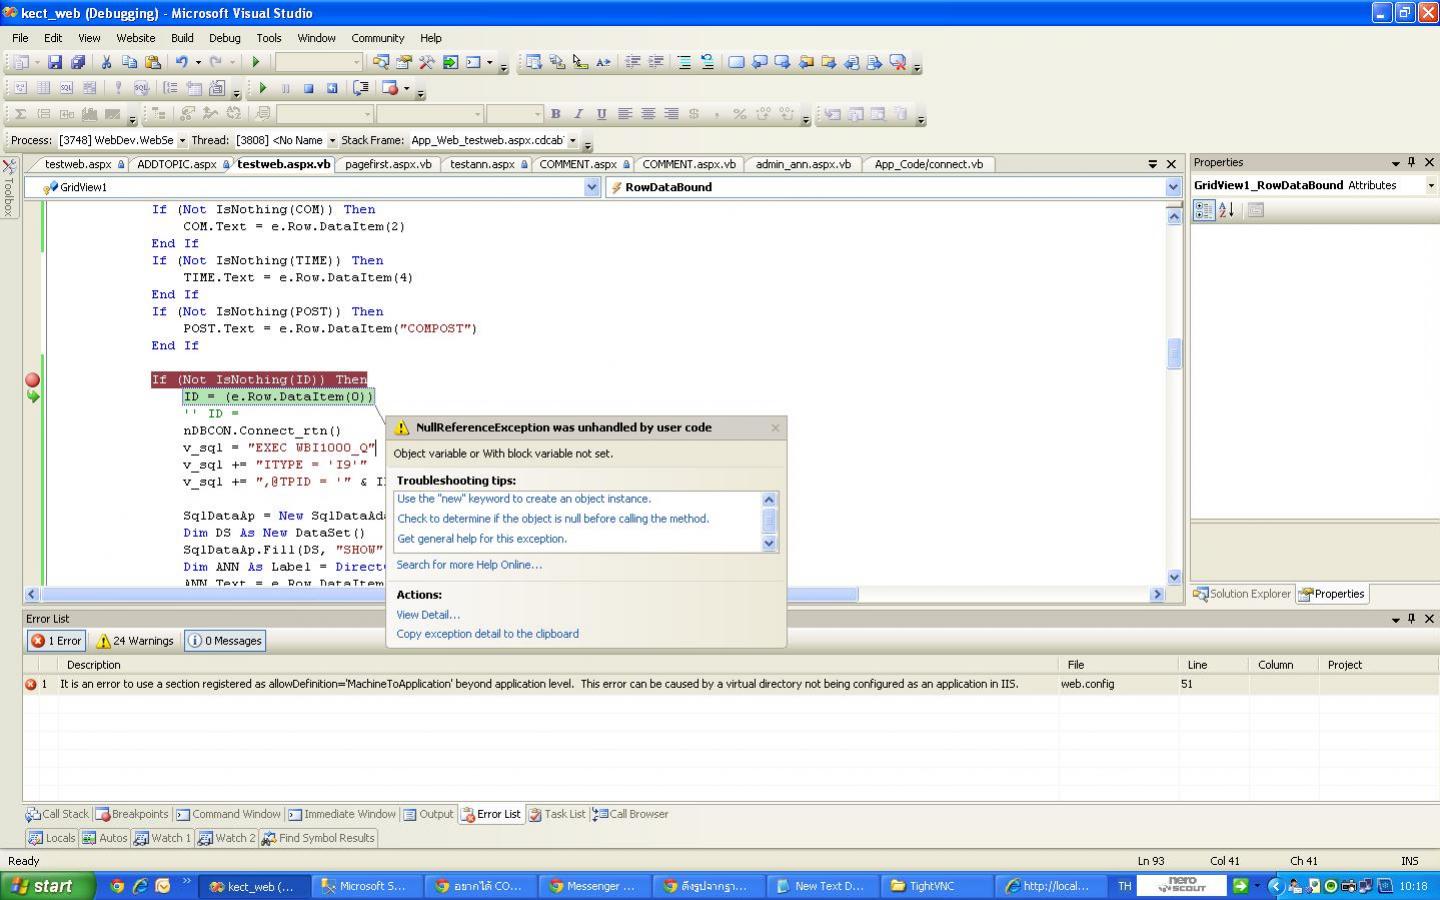The image size is (1440, 900).
Task: Open the RowDataBound method dropdown
Action: pyautogui.click(x=1173, y=187)
